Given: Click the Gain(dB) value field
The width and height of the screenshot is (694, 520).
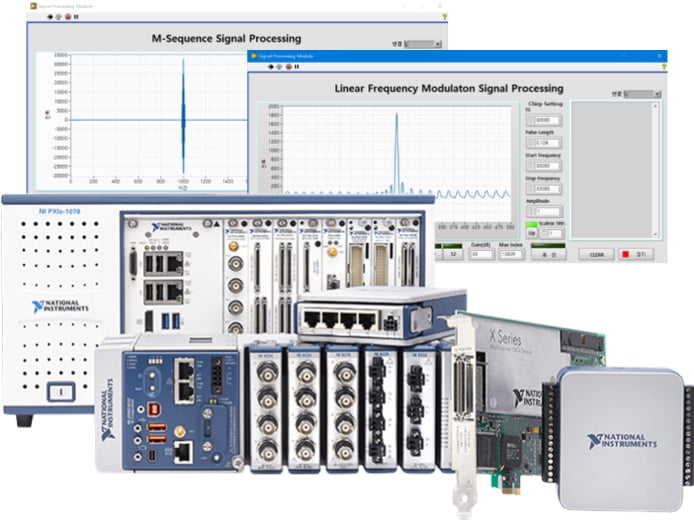Looking at the screenshot, I should click(x=481, y=254).
